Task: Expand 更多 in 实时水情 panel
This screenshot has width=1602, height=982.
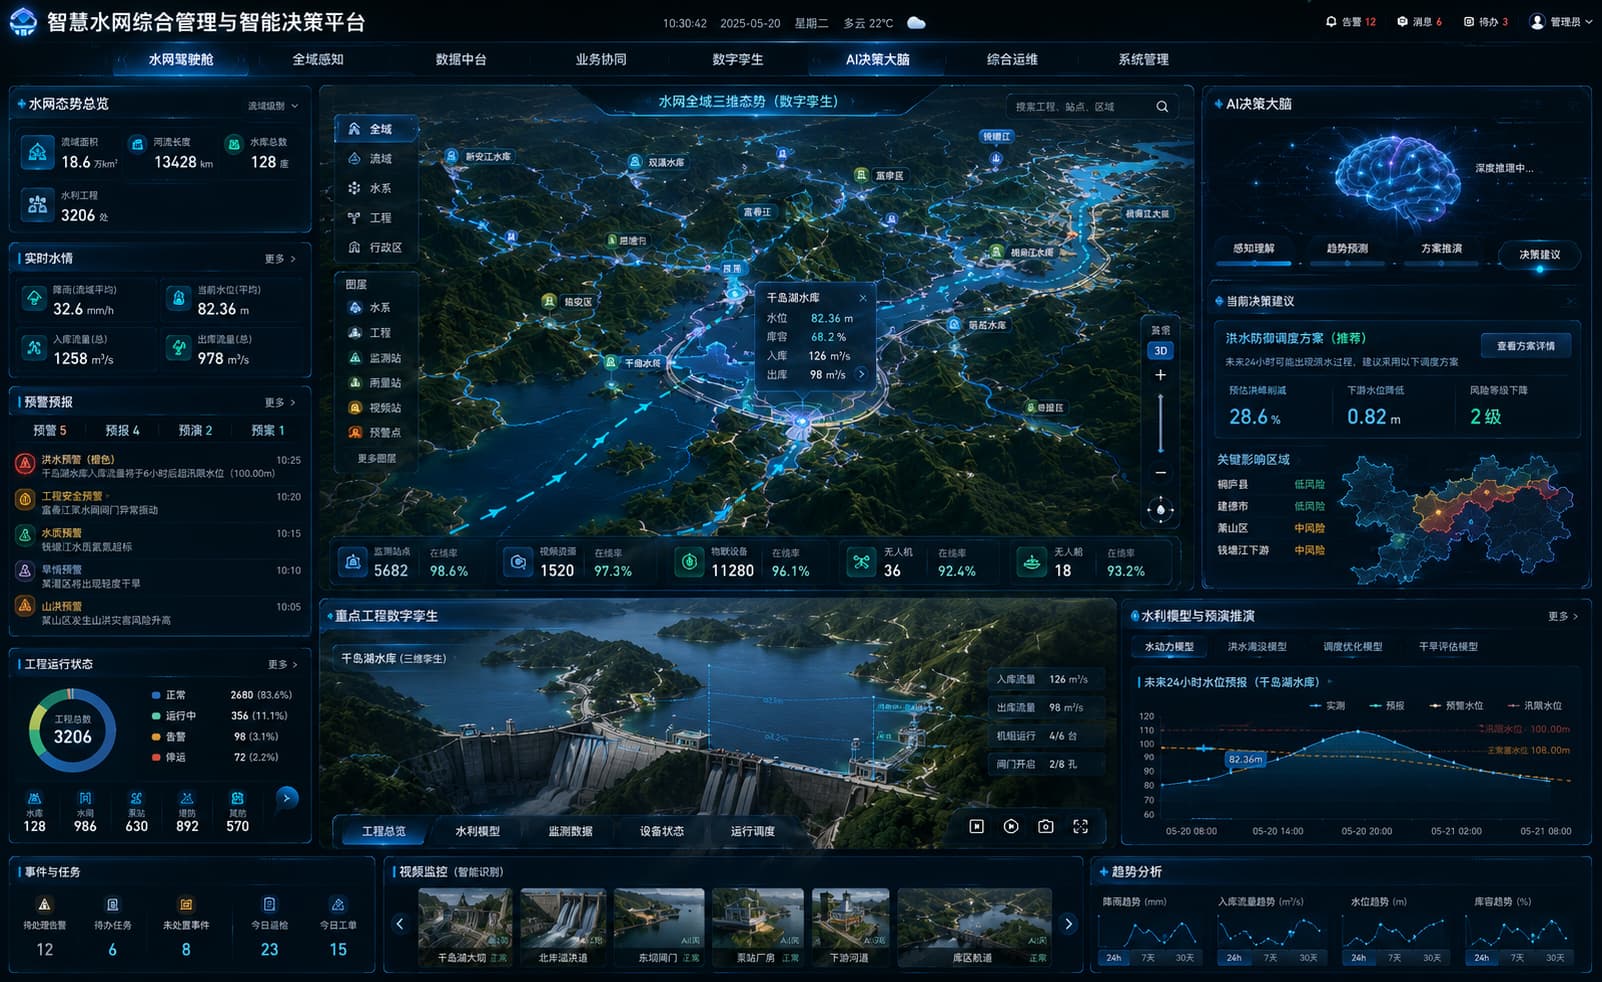Action: coord(281,259)
